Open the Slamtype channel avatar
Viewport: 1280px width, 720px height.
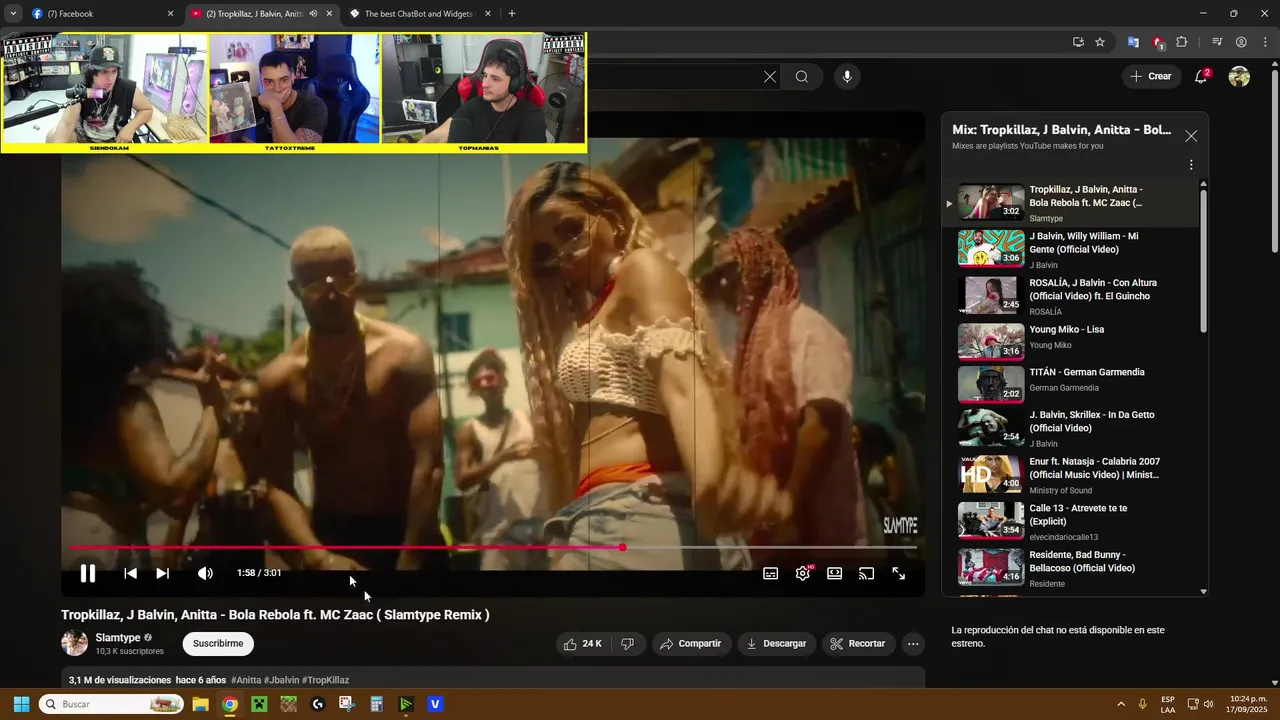[74, 644]
